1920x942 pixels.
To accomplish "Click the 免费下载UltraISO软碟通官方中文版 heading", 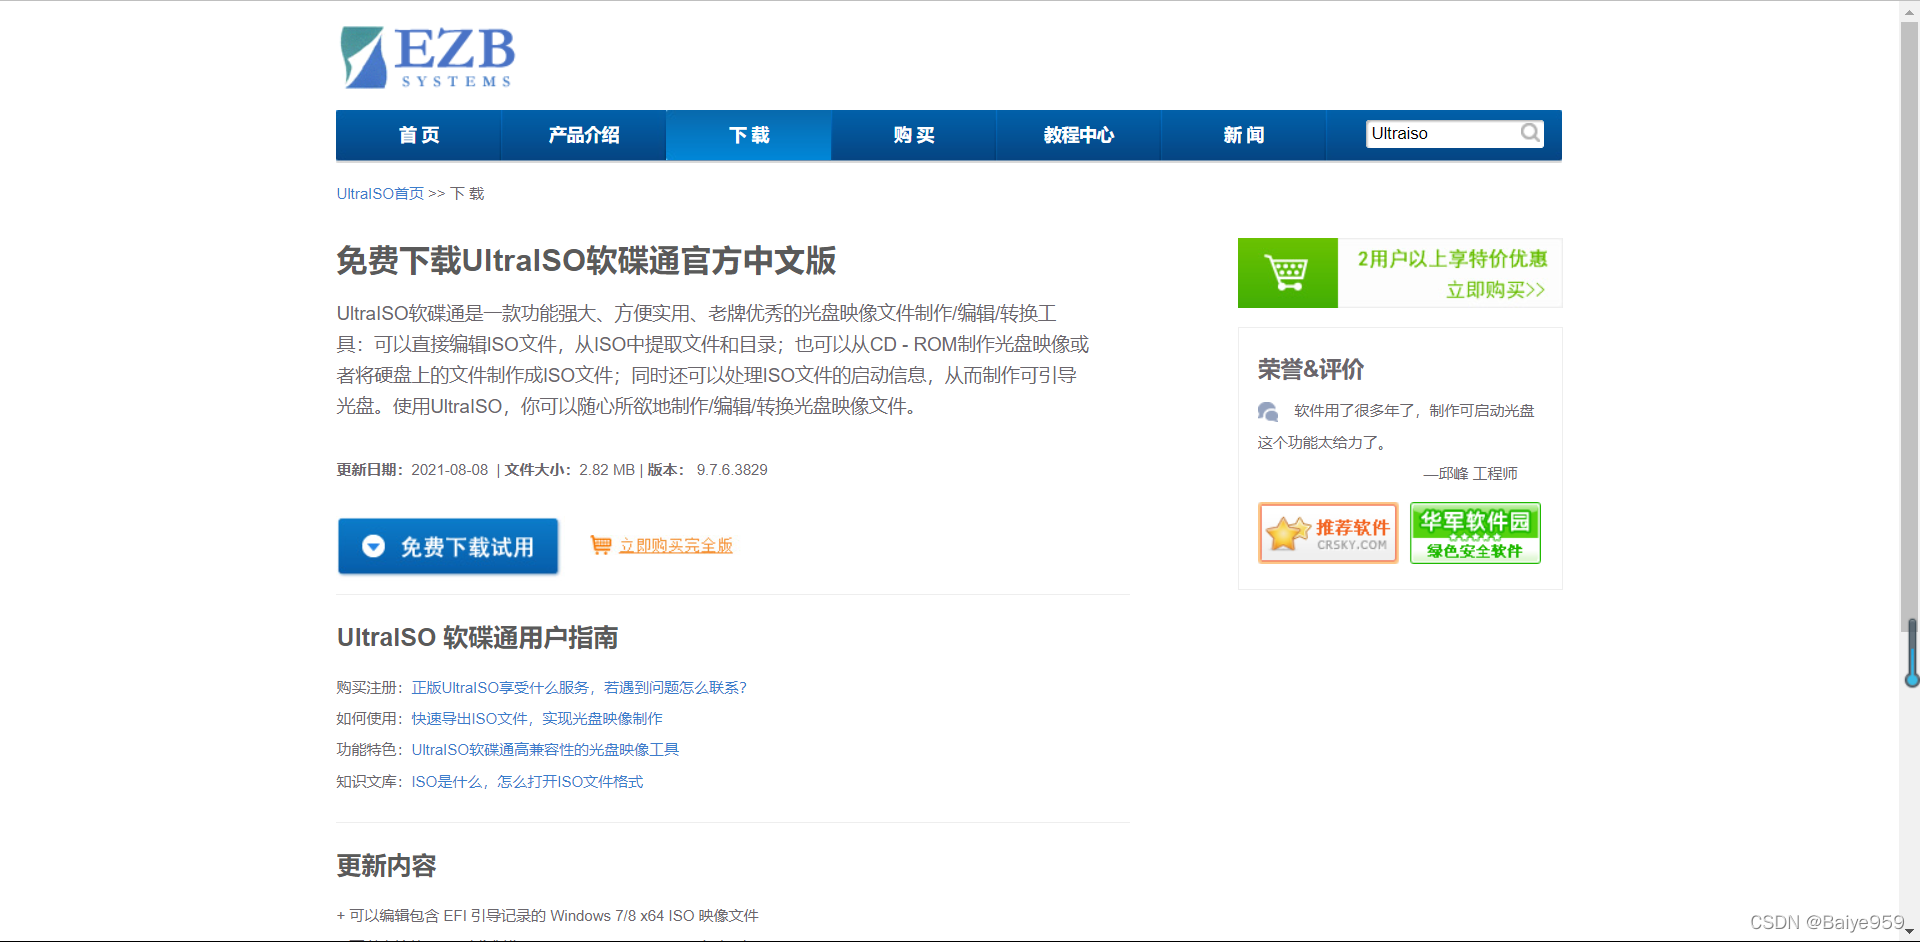I will pyautogui.click(x=586, y=261).
